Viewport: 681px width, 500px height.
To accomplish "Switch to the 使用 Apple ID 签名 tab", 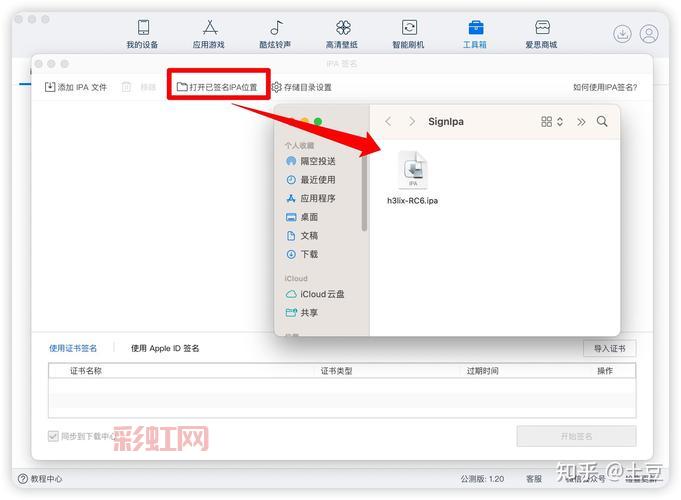I will tap(165, 348).
